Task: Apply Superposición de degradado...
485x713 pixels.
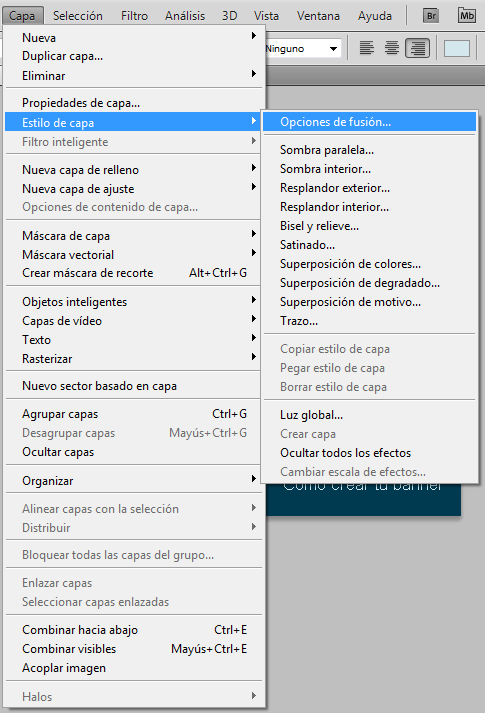Action: tap(370, 283)
